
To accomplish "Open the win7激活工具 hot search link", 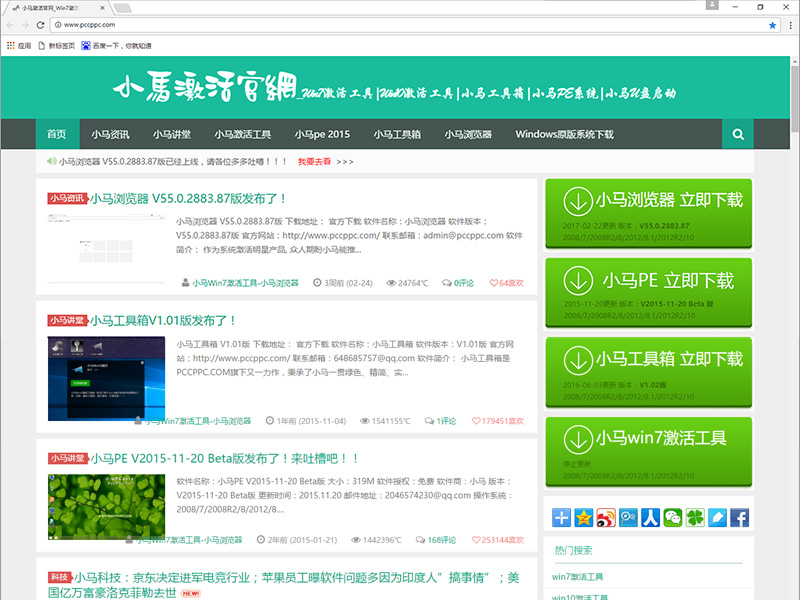I will [x=578, y=576].
